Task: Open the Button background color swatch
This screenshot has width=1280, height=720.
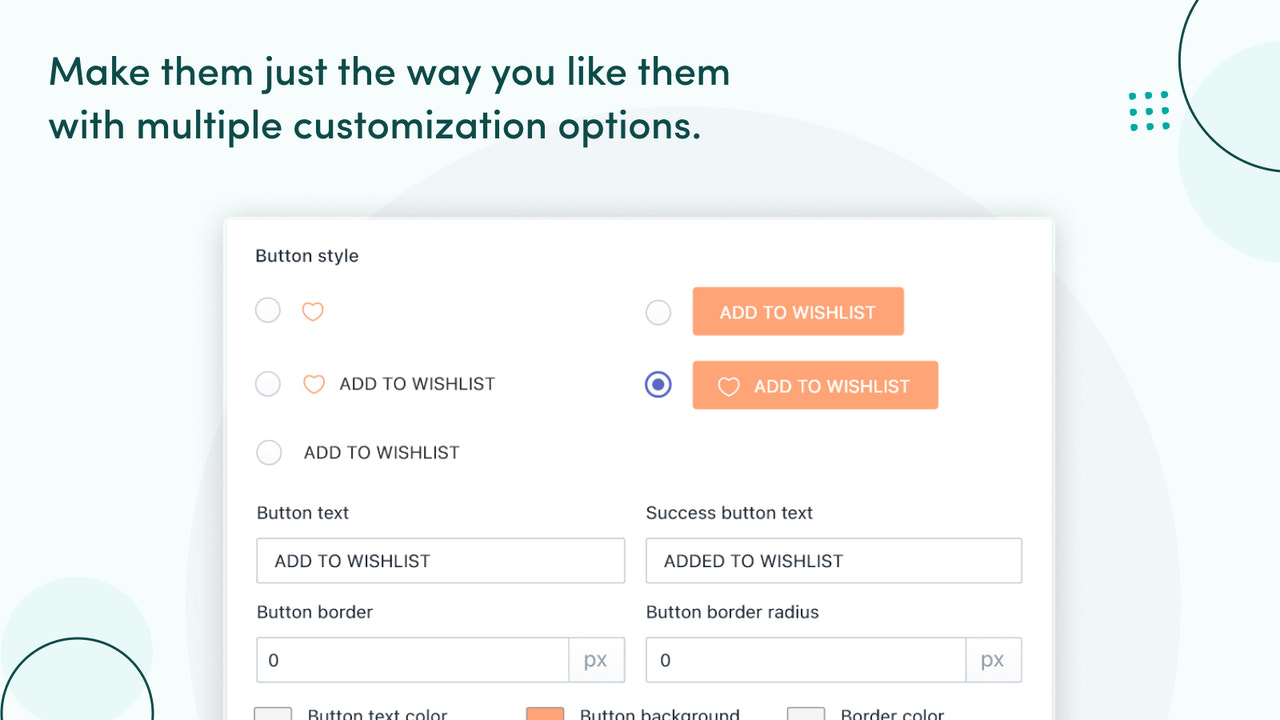Action: click(x=545, y=714)
